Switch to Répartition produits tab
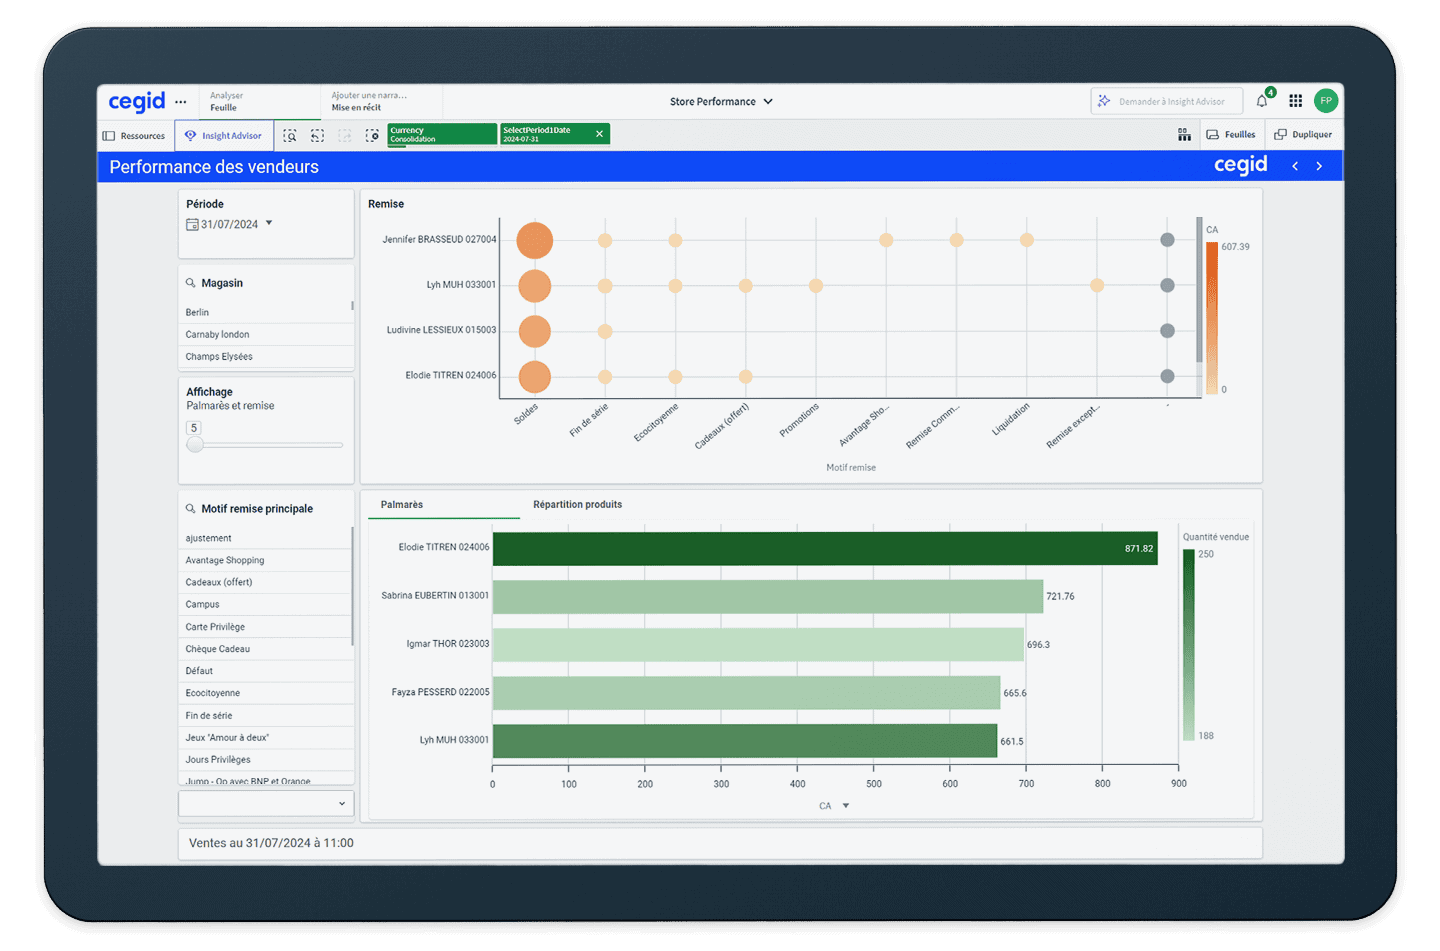Viewport: 1440px width, 951px height. [577, 505]
